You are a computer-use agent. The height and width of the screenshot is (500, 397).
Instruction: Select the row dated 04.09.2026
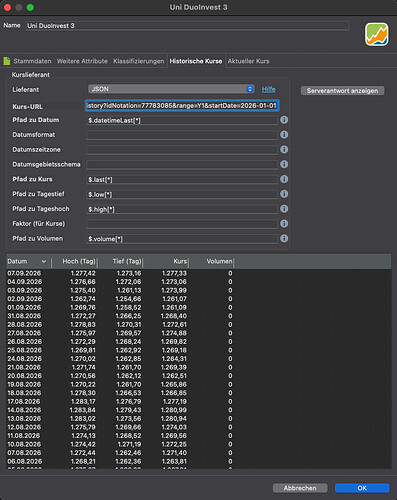point(199,282)
